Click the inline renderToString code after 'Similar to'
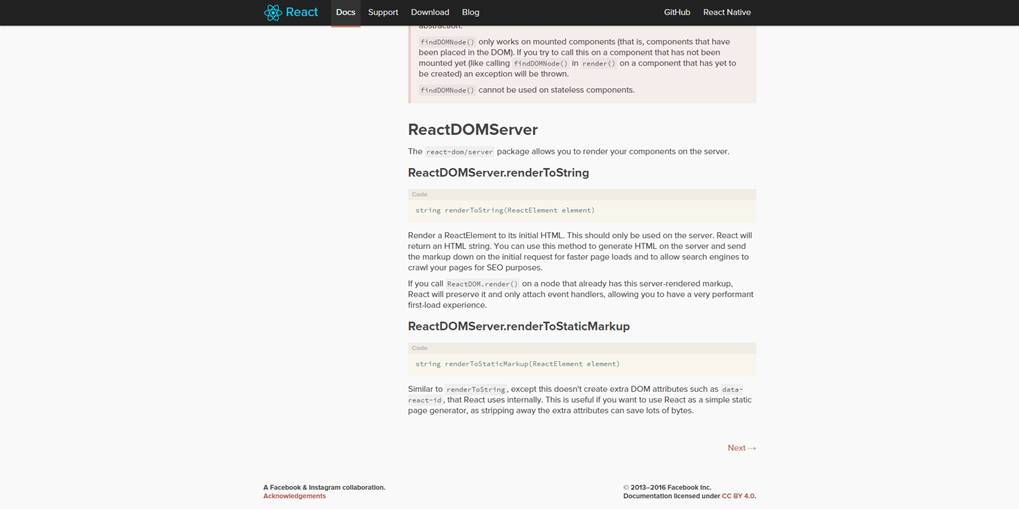1019x509 pixels. (476, 389)
